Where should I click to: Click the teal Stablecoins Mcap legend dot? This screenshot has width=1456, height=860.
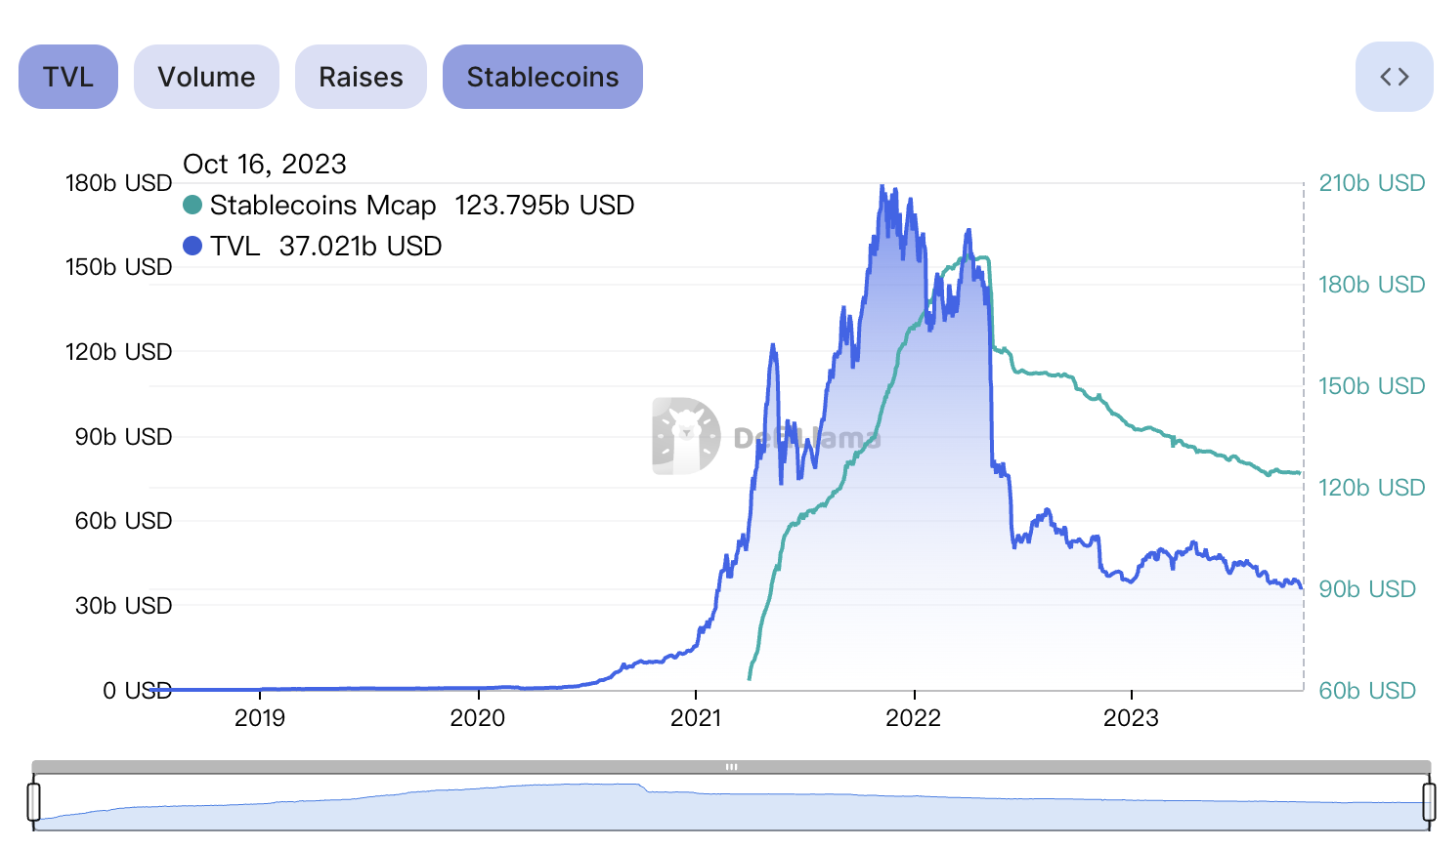(x=193, y=206)
